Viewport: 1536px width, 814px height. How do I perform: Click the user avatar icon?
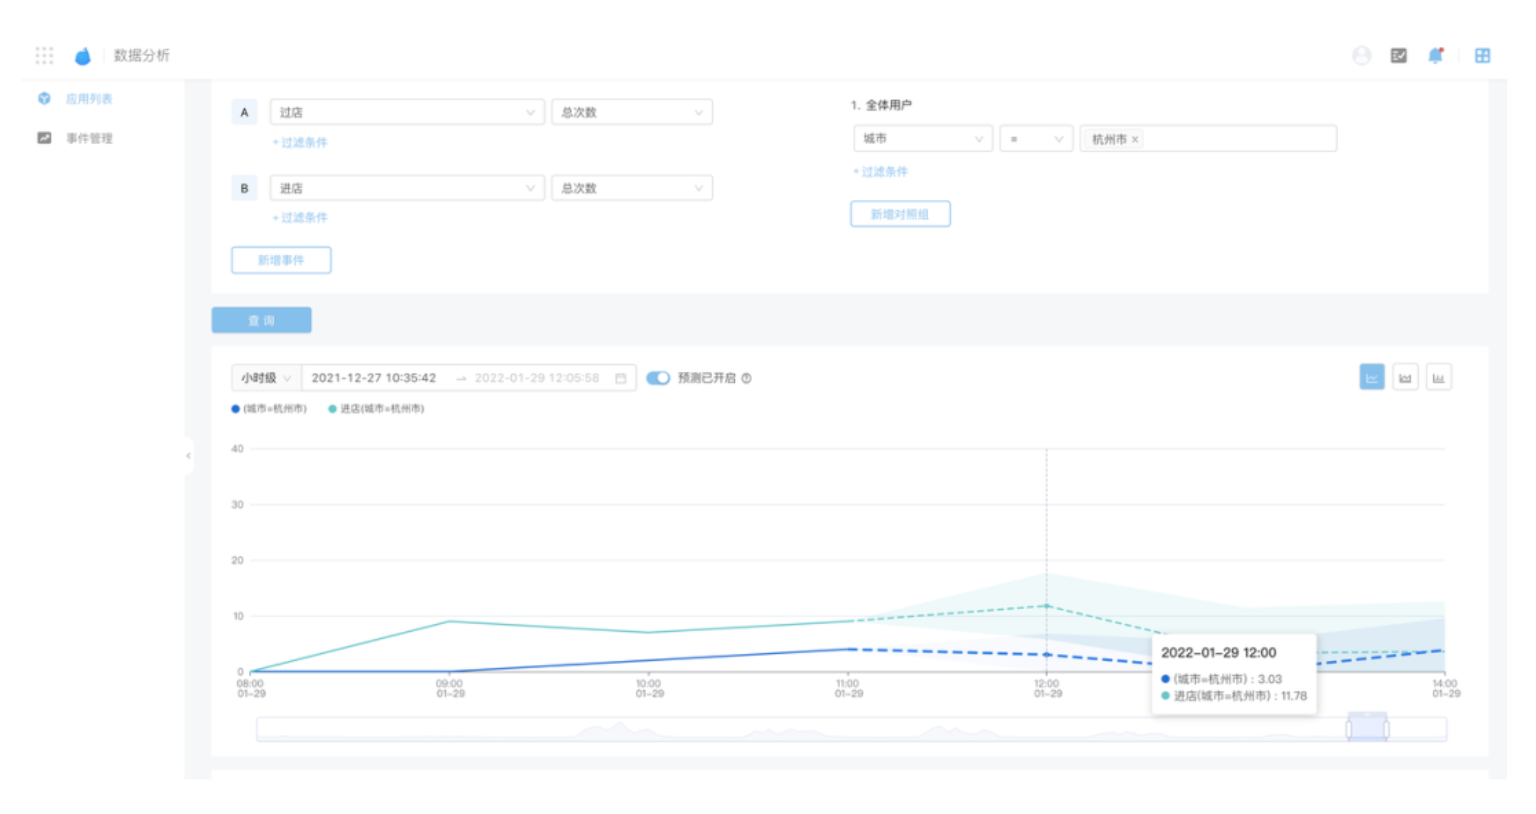1361,56
